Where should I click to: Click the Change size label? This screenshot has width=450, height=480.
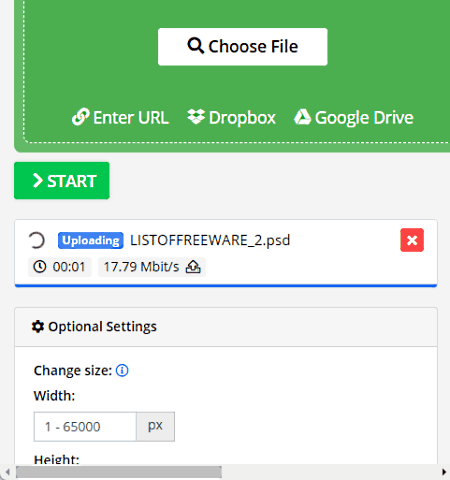point(73,371)
